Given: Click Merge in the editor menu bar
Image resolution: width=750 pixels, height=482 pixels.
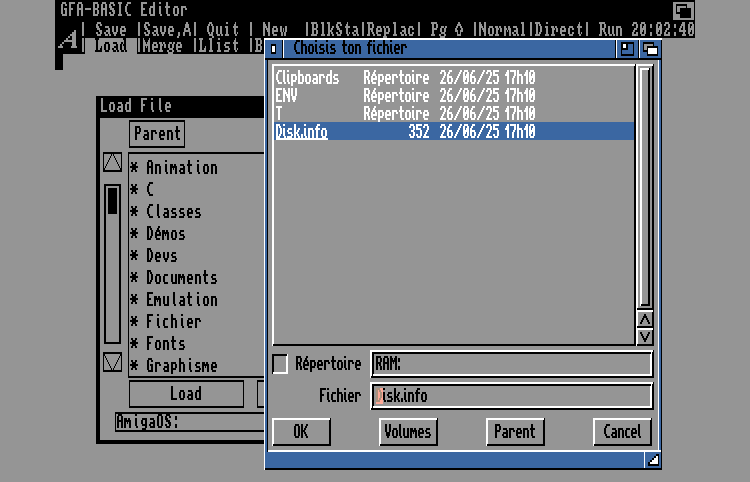Looking at the screenshot, I should pyautogui.click(x=162, y=46).
